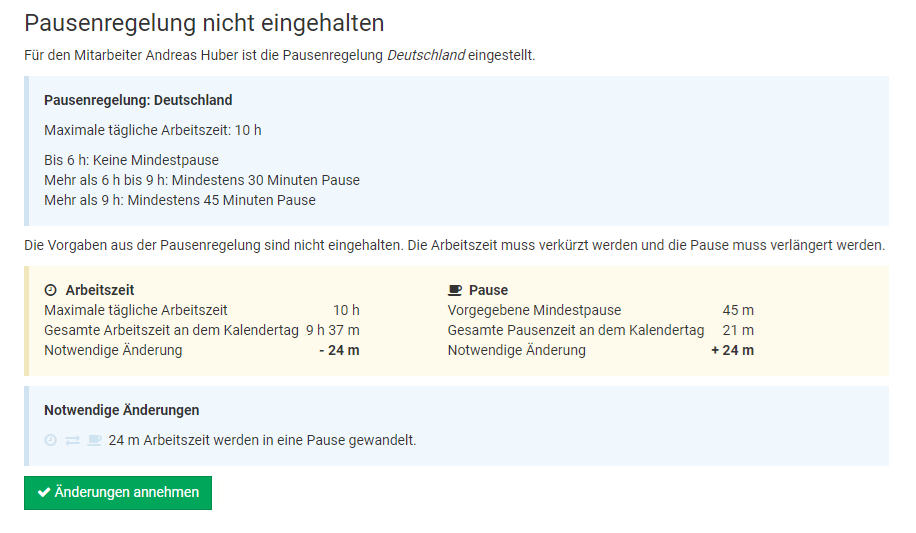Click the bold + 24 m Pause change
This screenshot has height=533, width=916.
click(732, 350)
